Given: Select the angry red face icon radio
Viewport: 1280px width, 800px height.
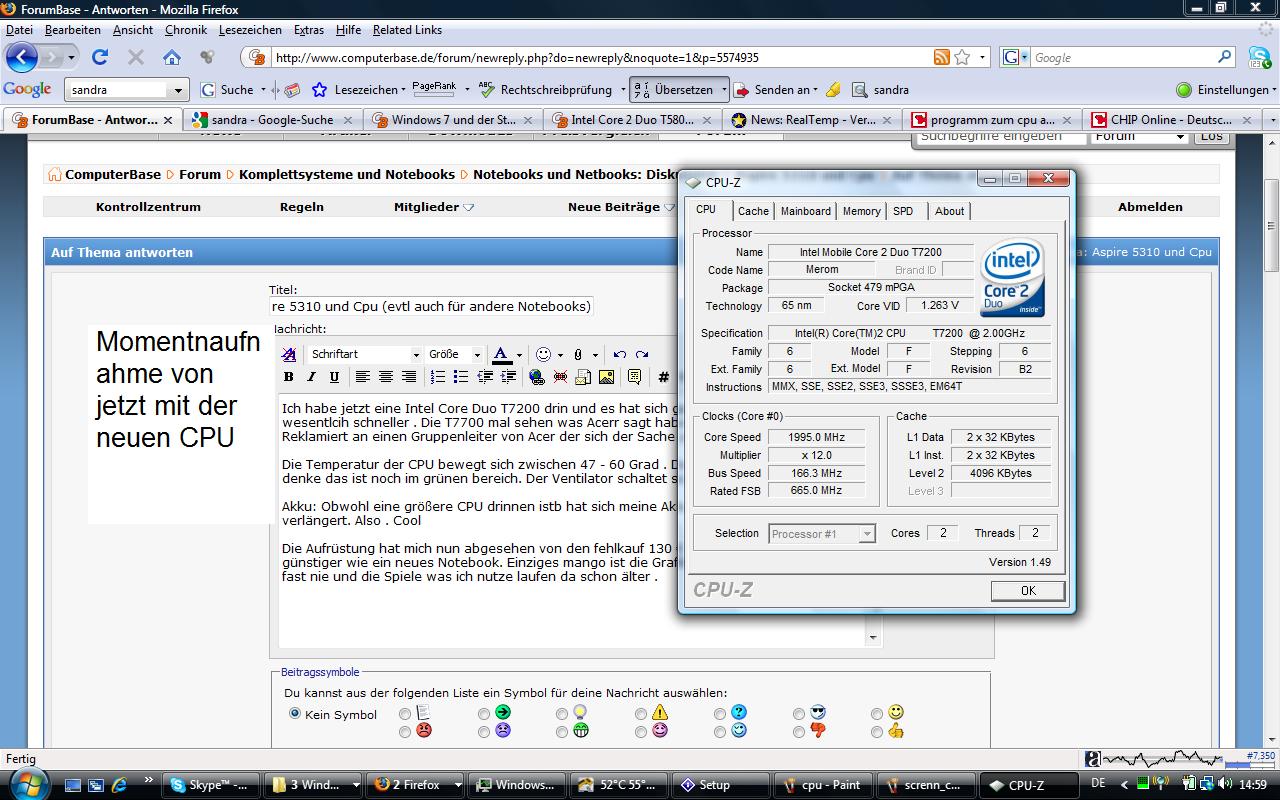Looking at the screenshot, I should click(x=405, y=732).
